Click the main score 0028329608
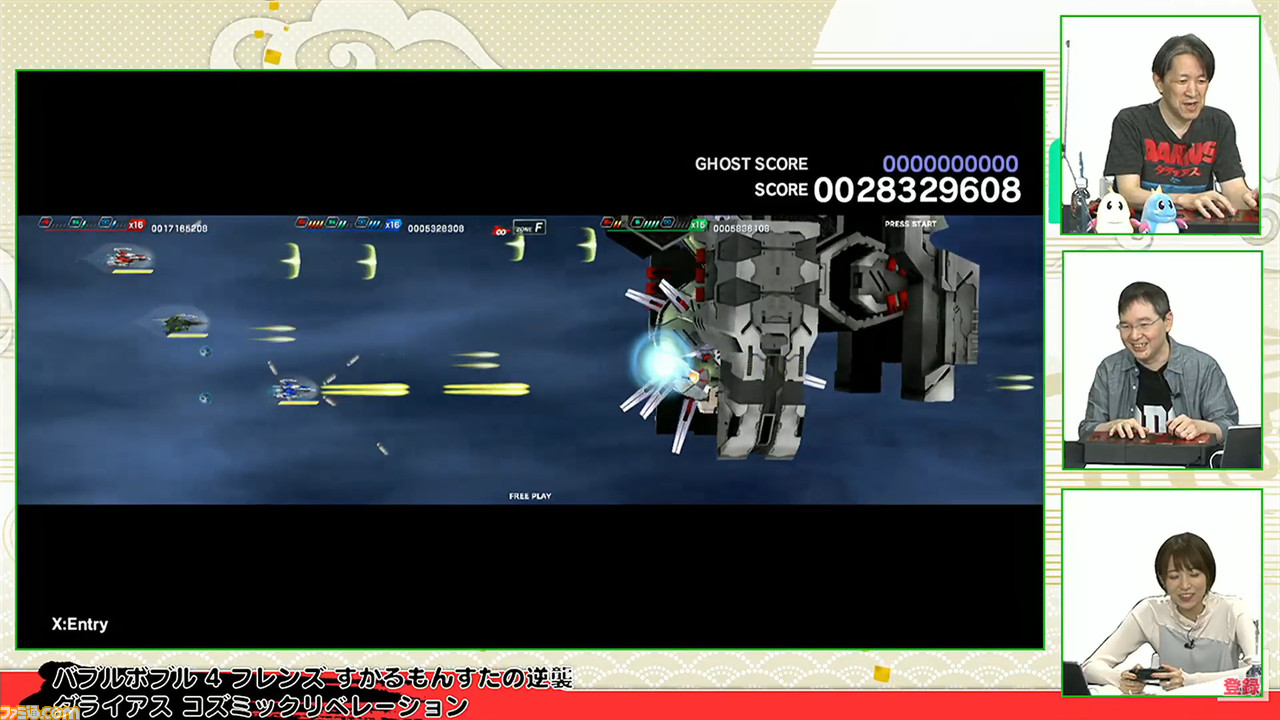 coord(917,190)
